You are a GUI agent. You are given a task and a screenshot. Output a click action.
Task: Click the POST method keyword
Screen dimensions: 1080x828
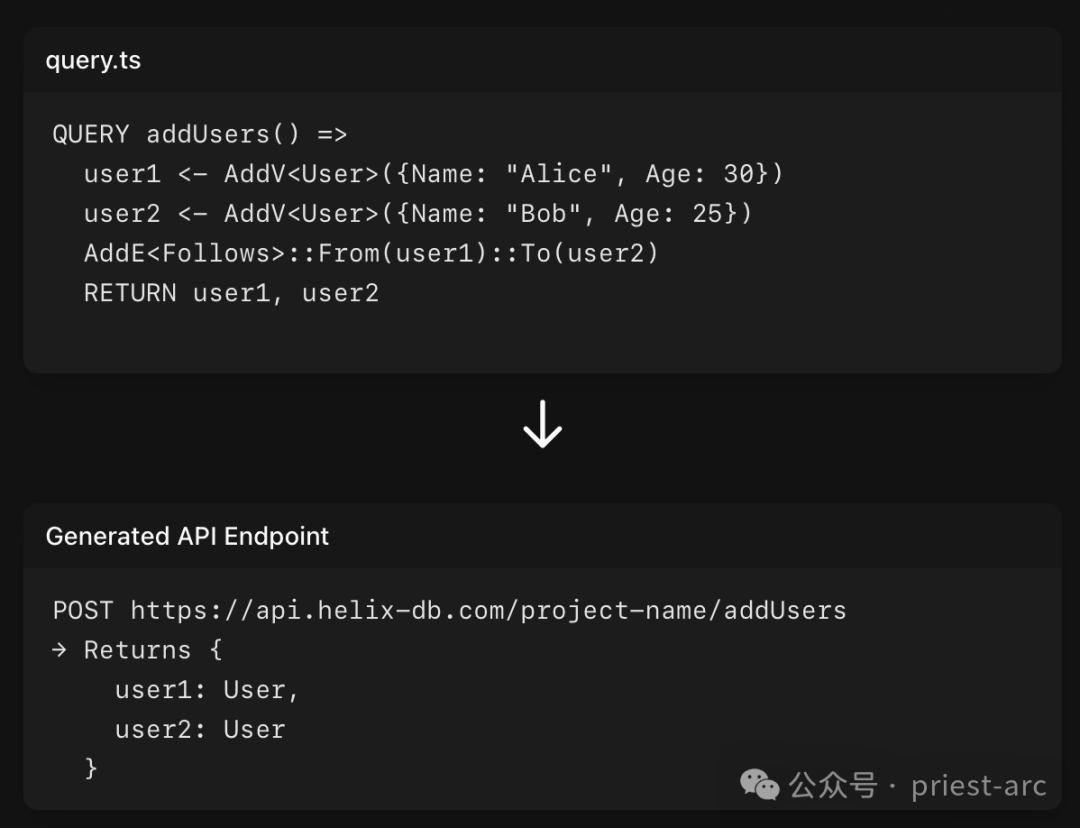[83, 610]
